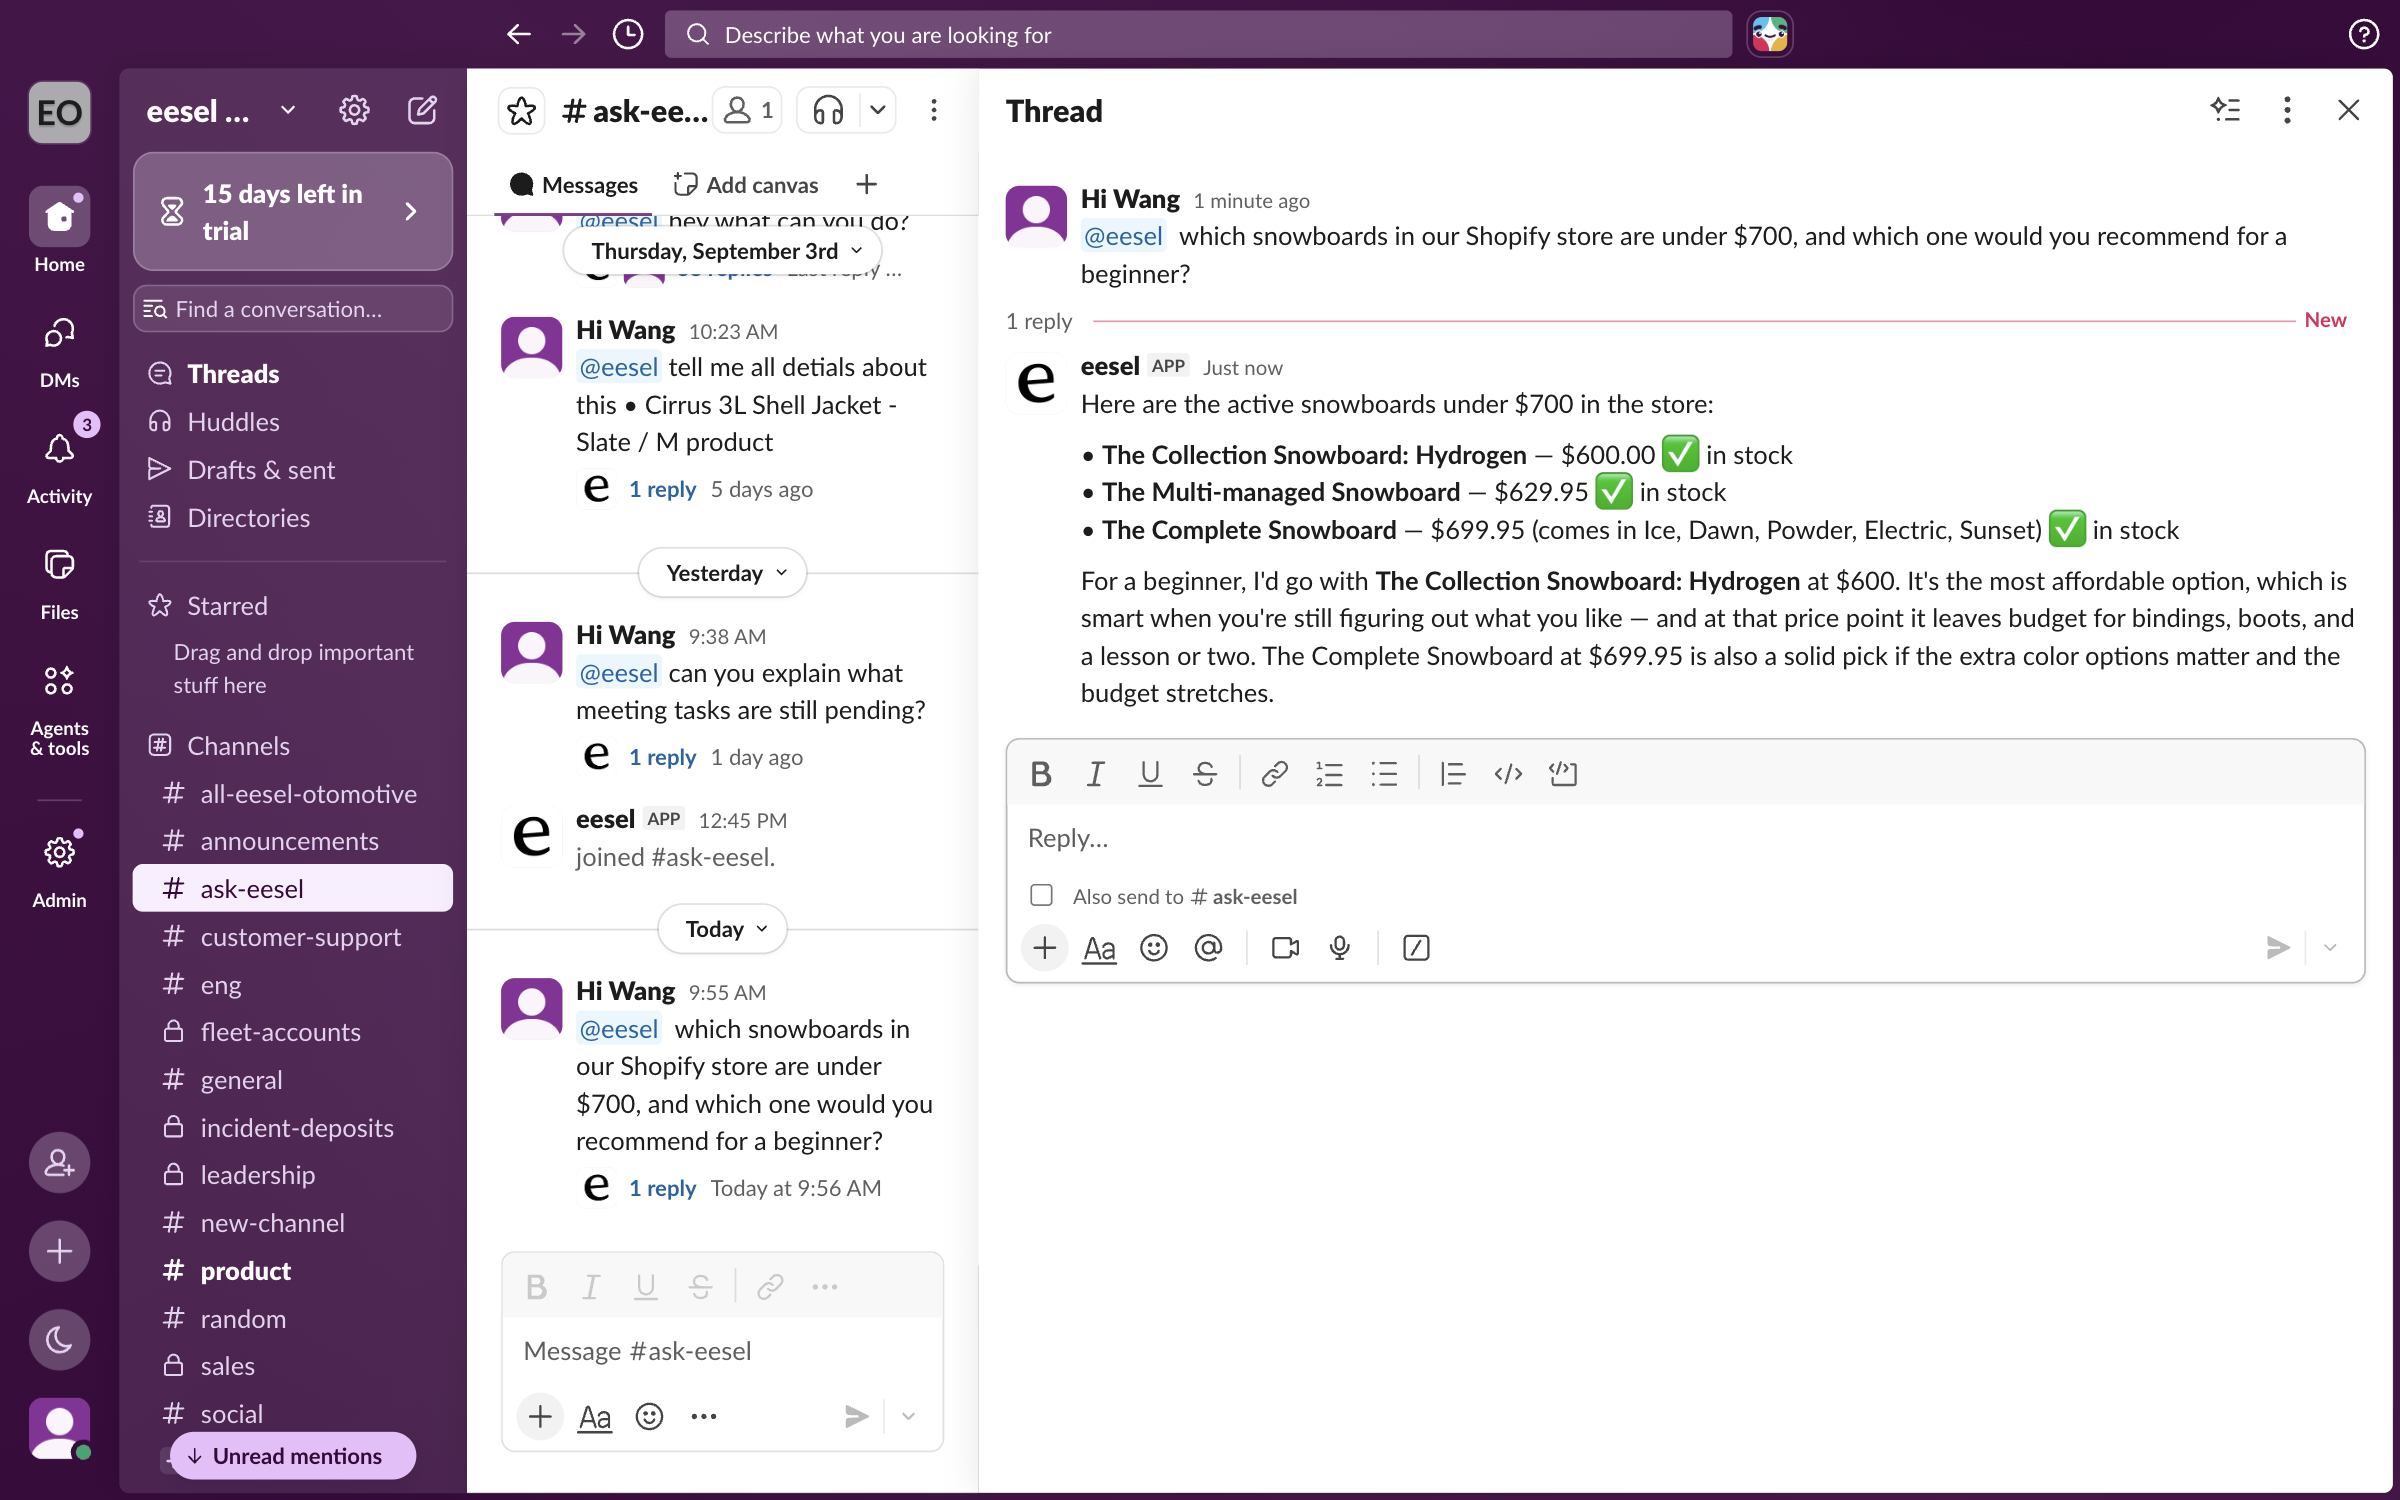Screen dimensions: 2400x1500
Task: Star the ask-eesel channel
Action: (x=521, y=110)
